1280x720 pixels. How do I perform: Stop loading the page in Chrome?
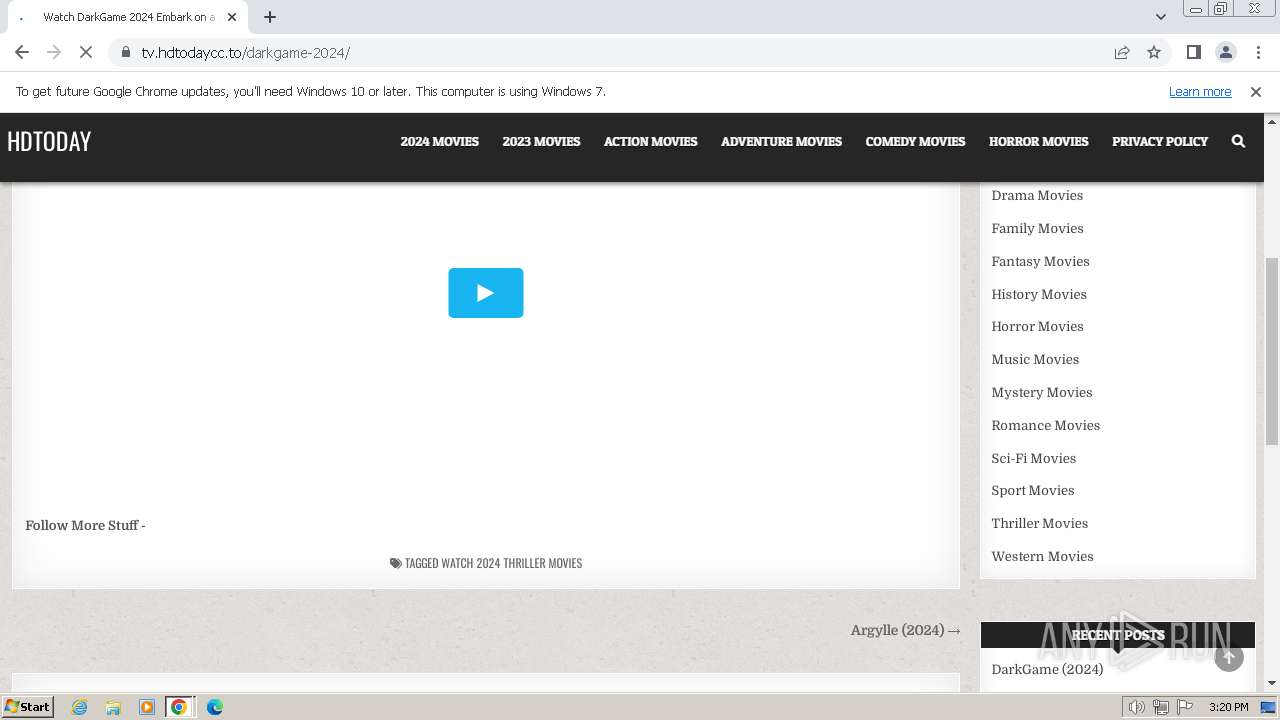pos(86,52)
